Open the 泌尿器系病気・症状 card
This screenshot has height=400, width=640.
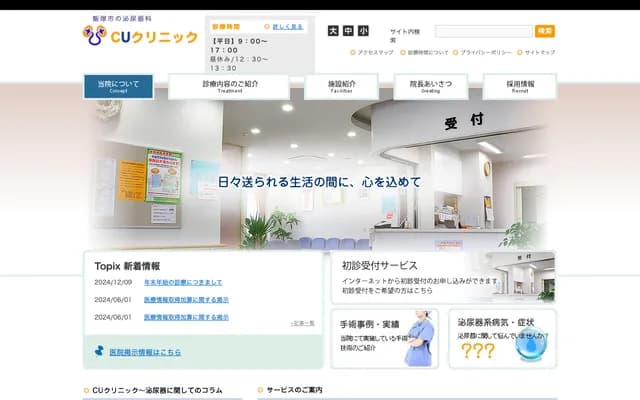coord(502,339)
